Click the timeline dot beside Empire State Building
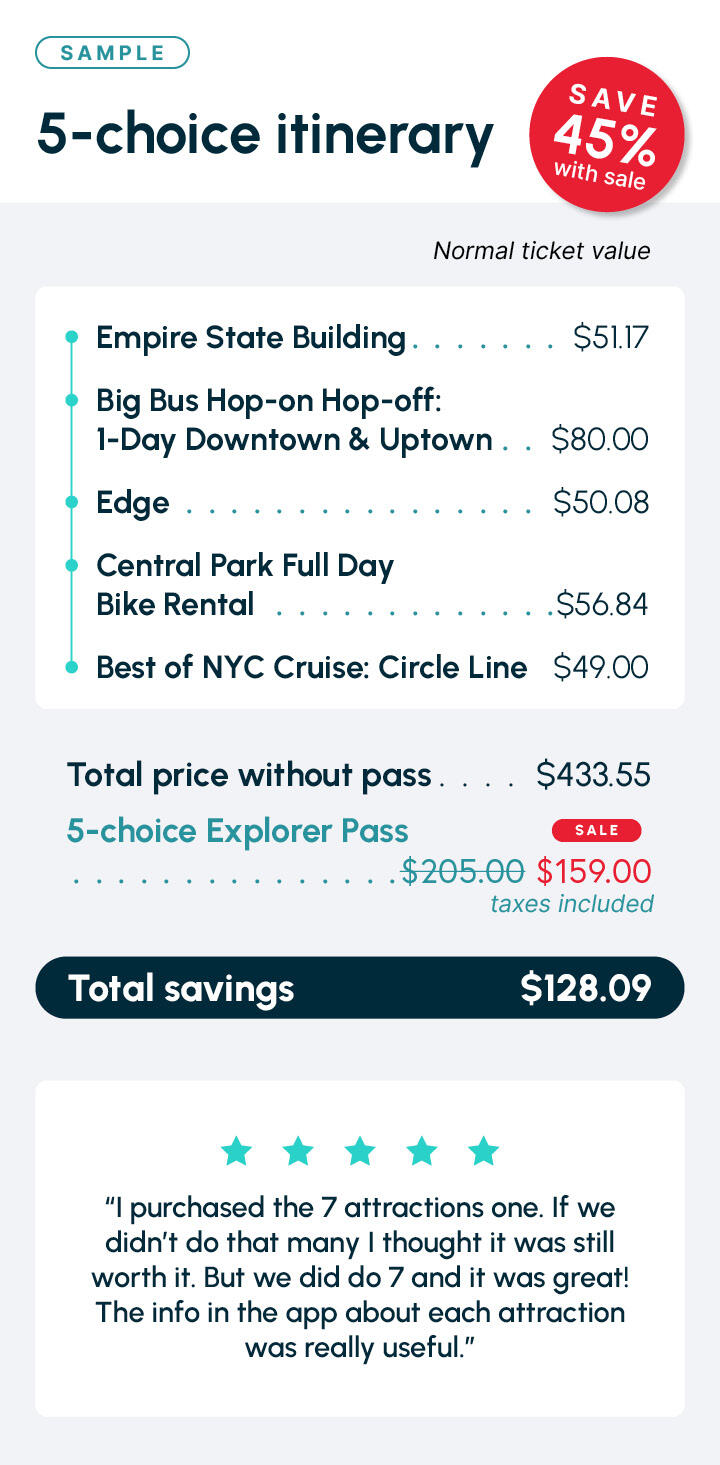Viewport: 720px width, 1465px height. pyautogui.click(x=71, y=338)
